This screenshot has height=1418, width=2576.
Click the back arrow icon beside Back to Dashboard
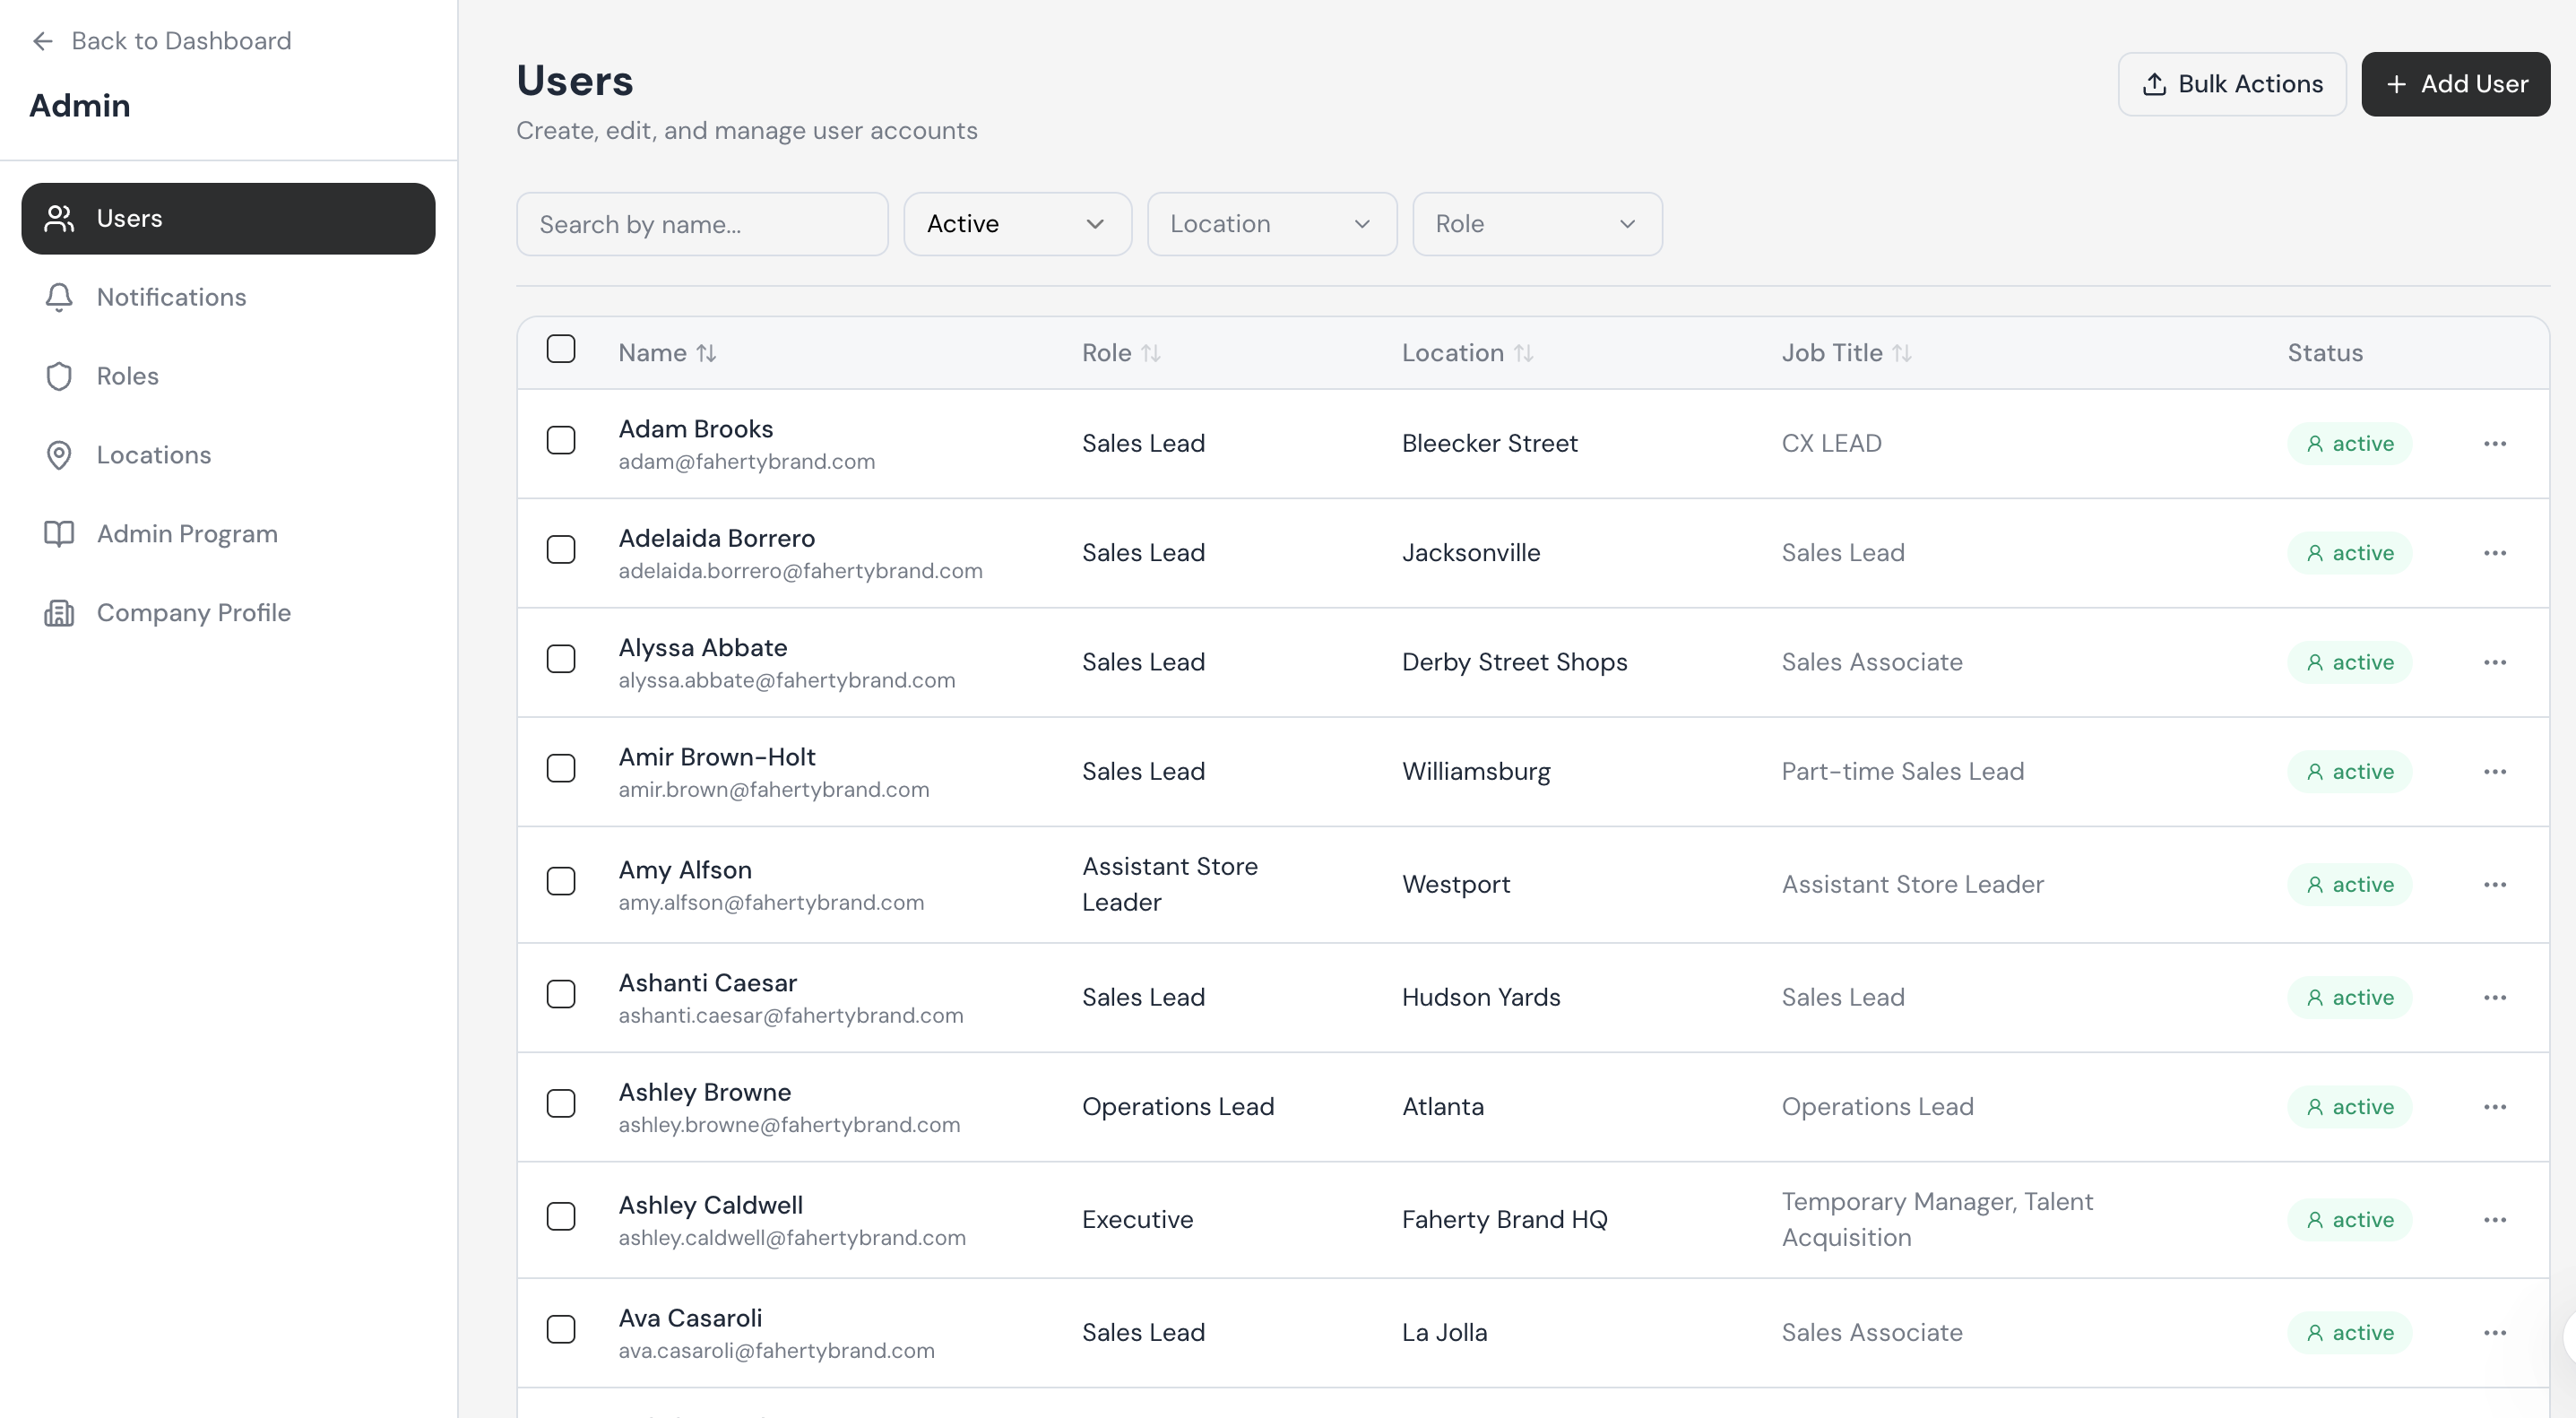42,41
